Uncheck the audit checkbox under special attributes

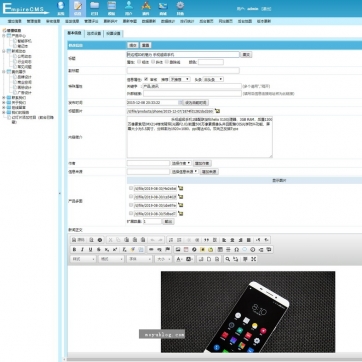click(x=146, y=79)
